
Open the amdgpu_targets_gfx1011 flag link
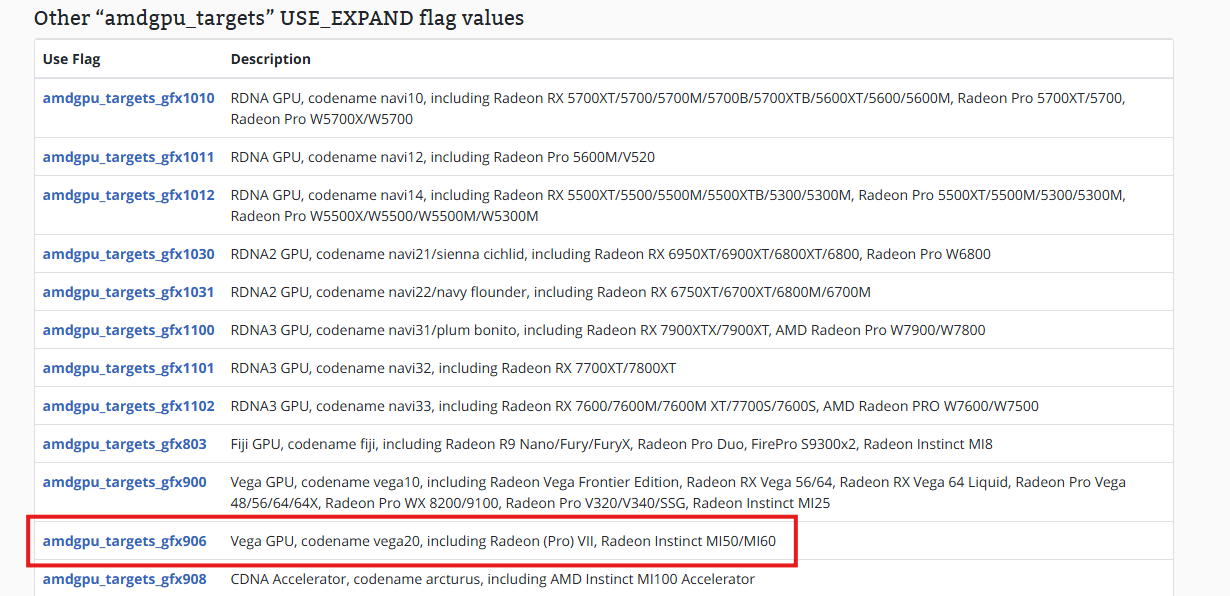point(128,157)
